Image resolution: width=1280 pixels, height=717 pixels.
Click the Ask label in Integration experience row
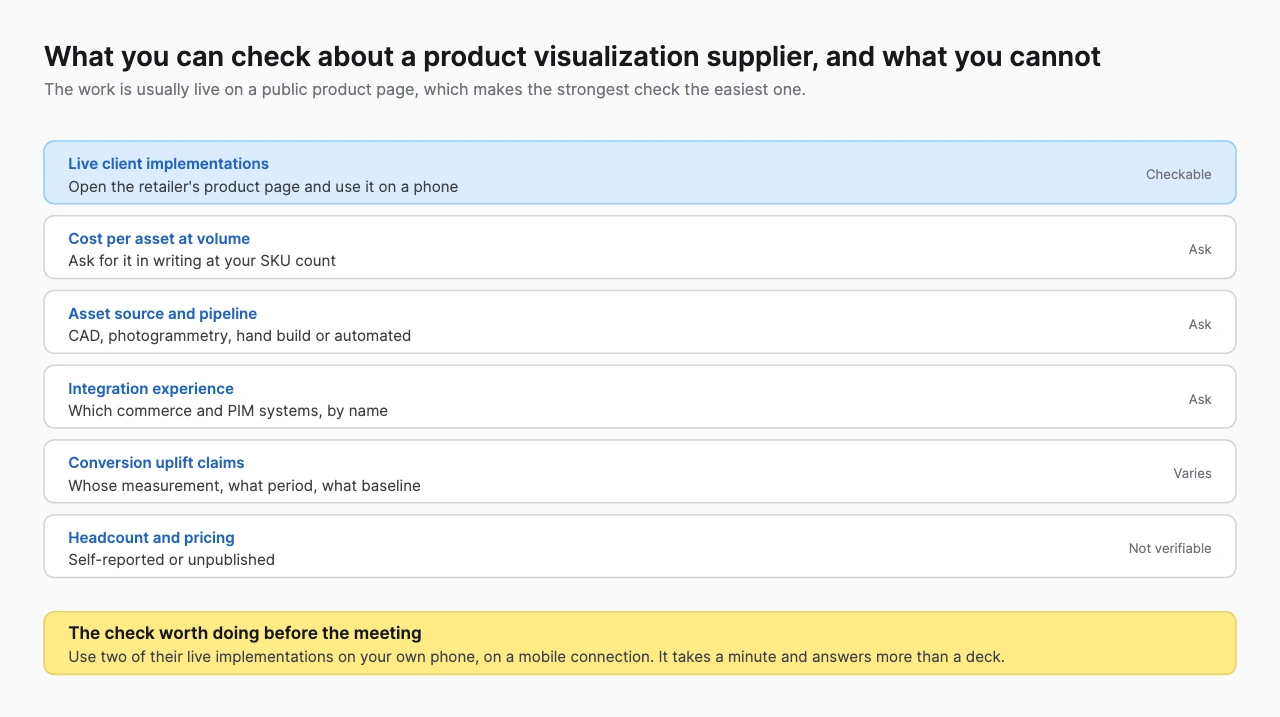click(1200, 399)
